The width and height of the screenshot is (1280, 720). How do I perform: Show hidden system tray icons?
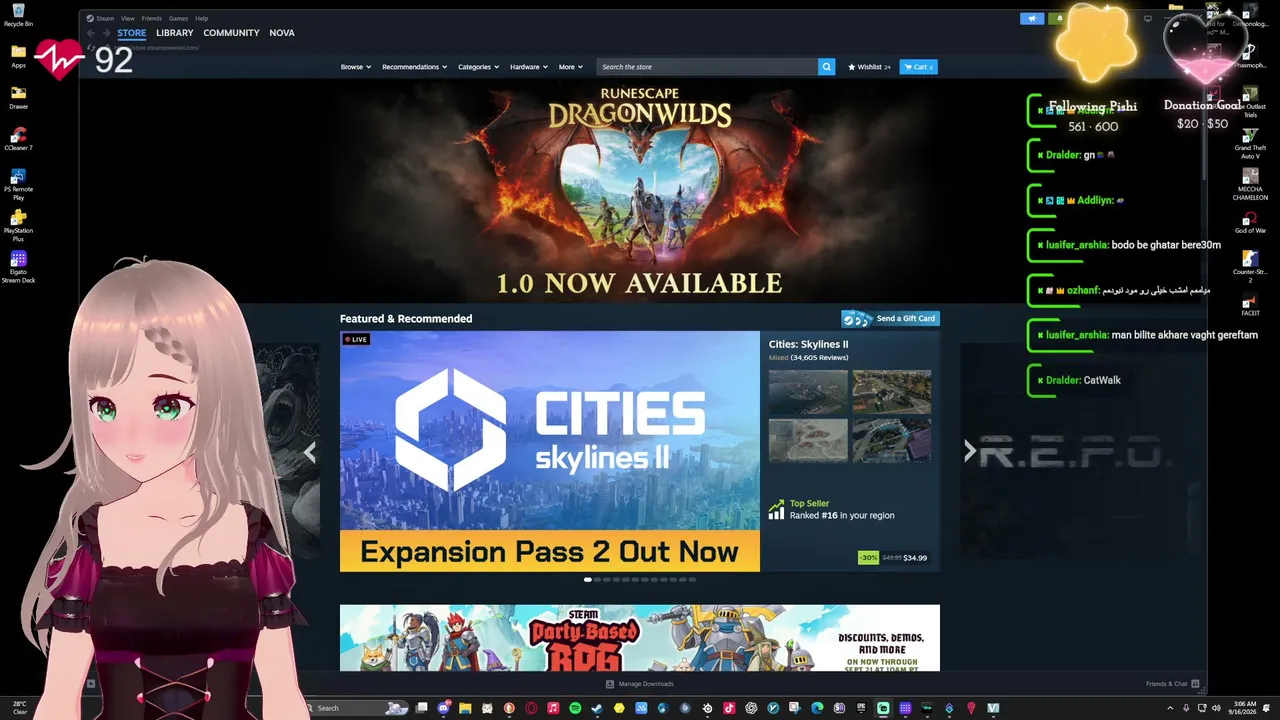click(x=1170, y=708)
